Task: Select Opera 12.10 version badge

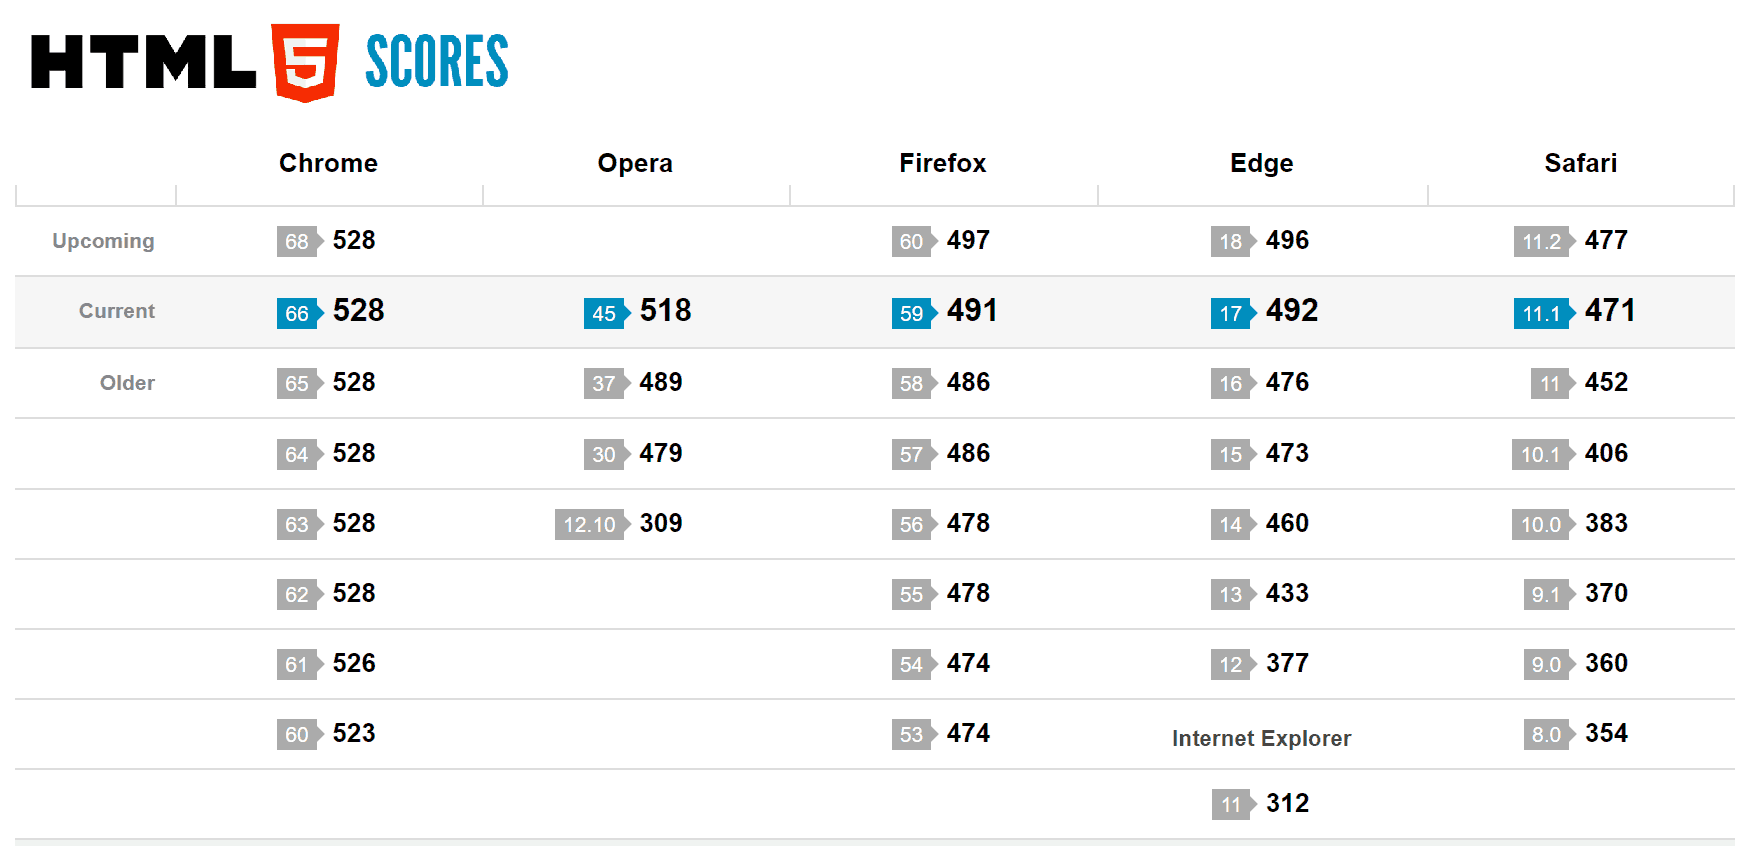Action: (x=592, y=524)
